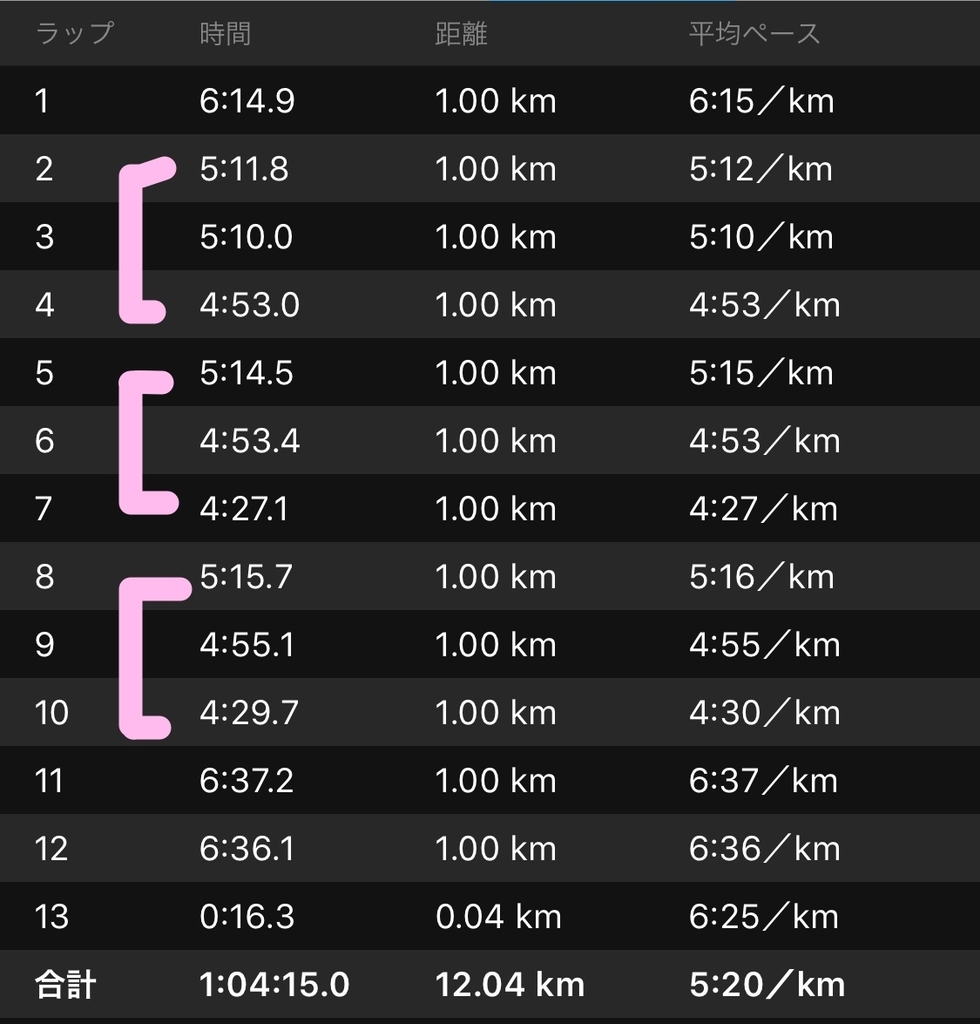Tap lap 13 distance 0.04 km

click(x=498, y=916)
